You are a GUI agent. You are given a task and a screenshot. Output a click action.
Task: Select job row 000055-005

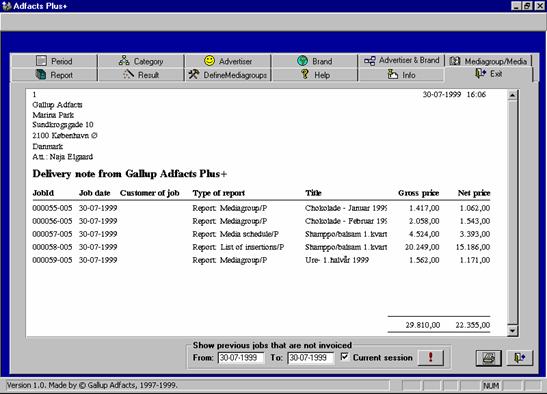coord(261,208)
